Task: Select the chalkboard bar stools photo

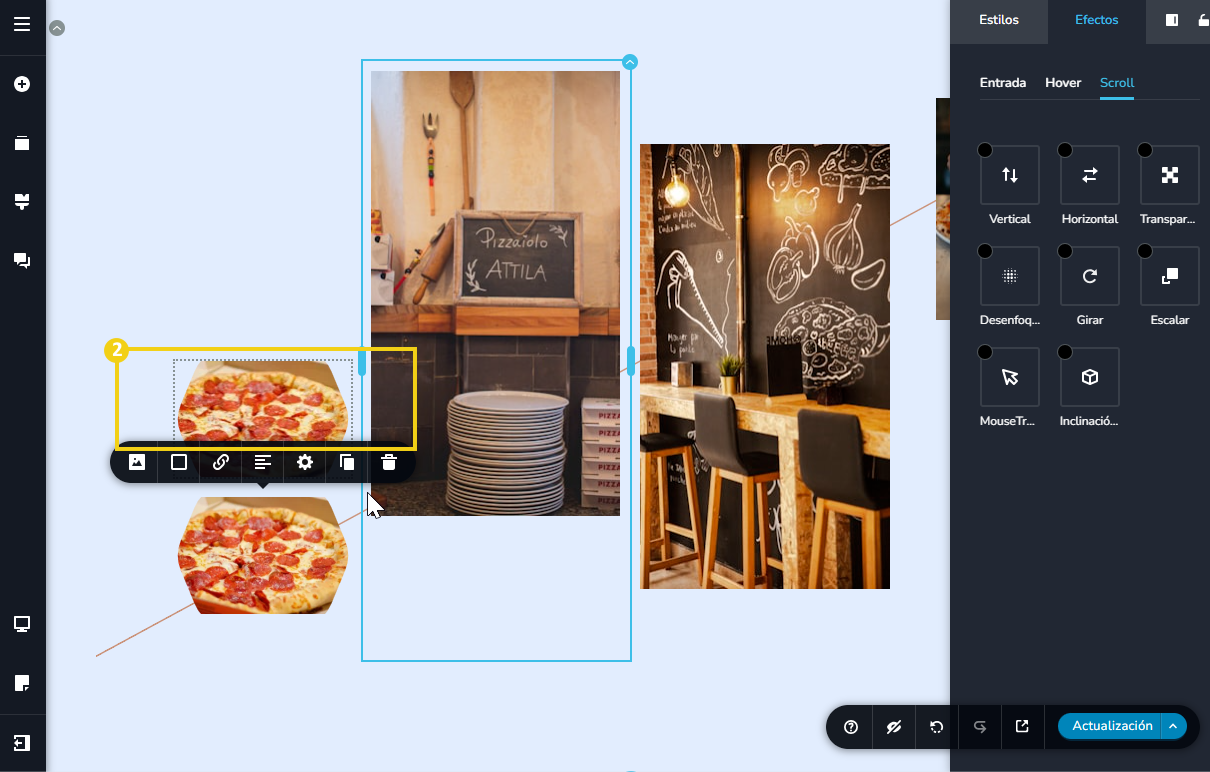Action: click(x=765, y=366)
